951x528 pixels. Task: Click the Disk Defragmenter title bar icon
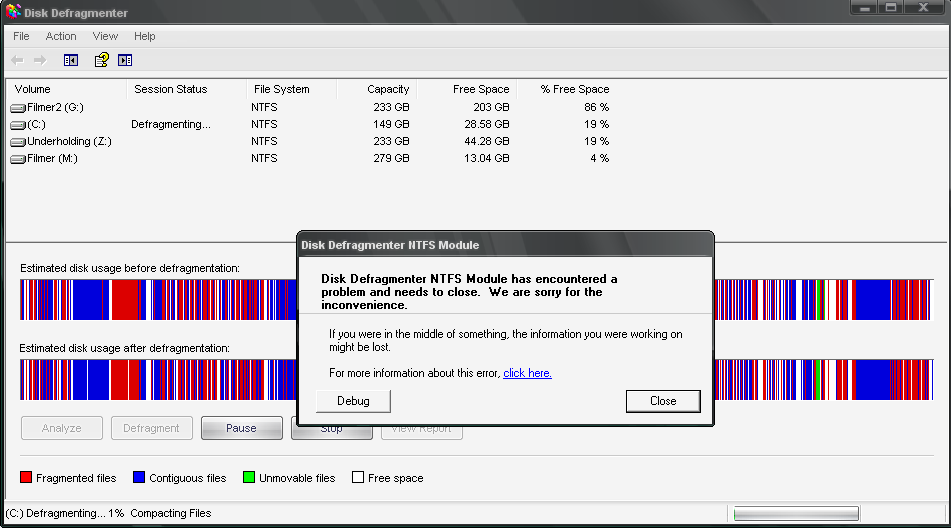pyautogui.click(x=13, y=12)
